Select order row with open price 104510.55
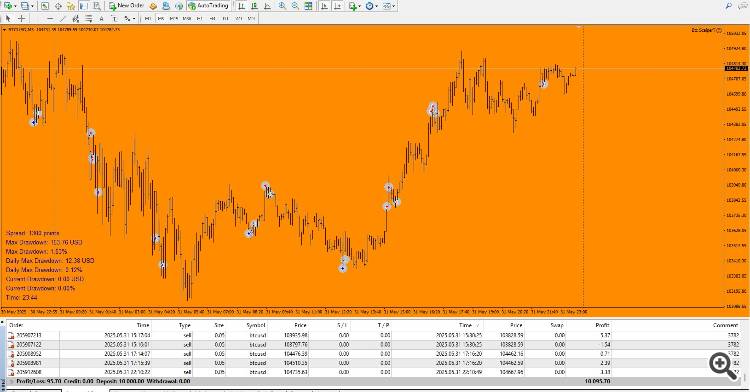The height and width of the screenshot is (392, 750). pyautogui.click(x=374, y=363)
